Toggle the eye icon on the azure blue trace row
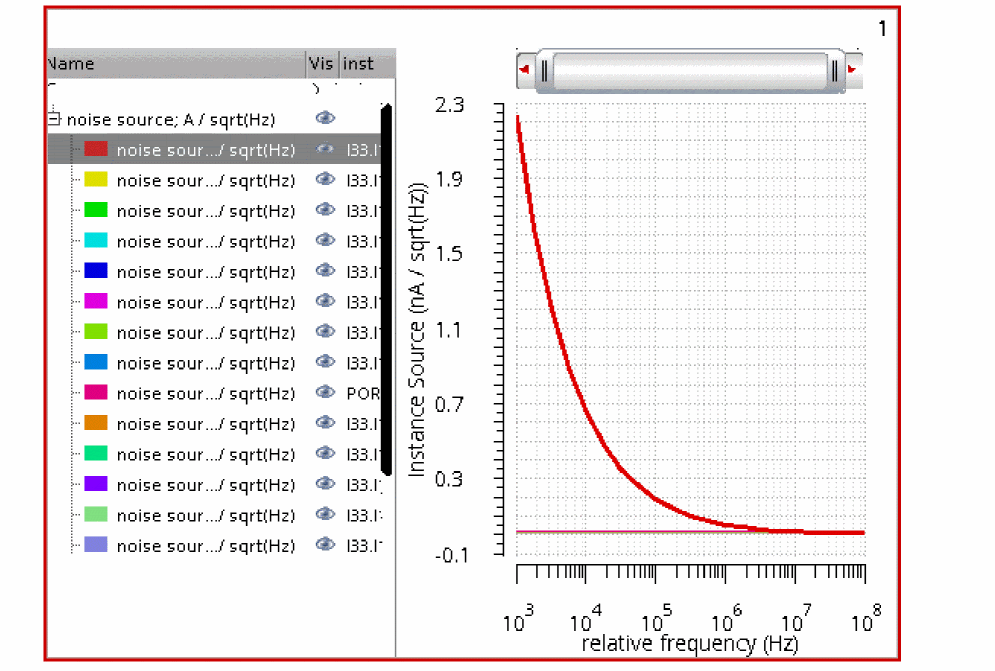 coord(325,362)
